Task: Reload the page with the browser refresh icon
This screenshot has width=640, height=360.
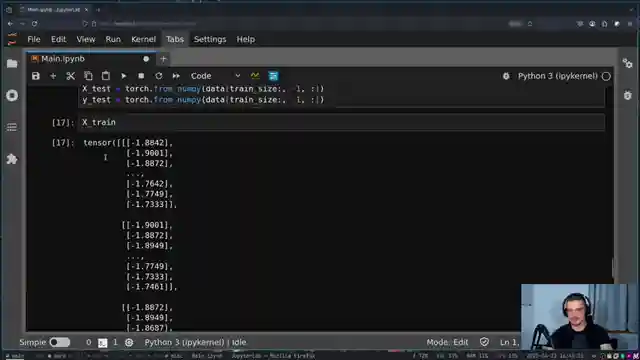Action: tap(35, 24)
